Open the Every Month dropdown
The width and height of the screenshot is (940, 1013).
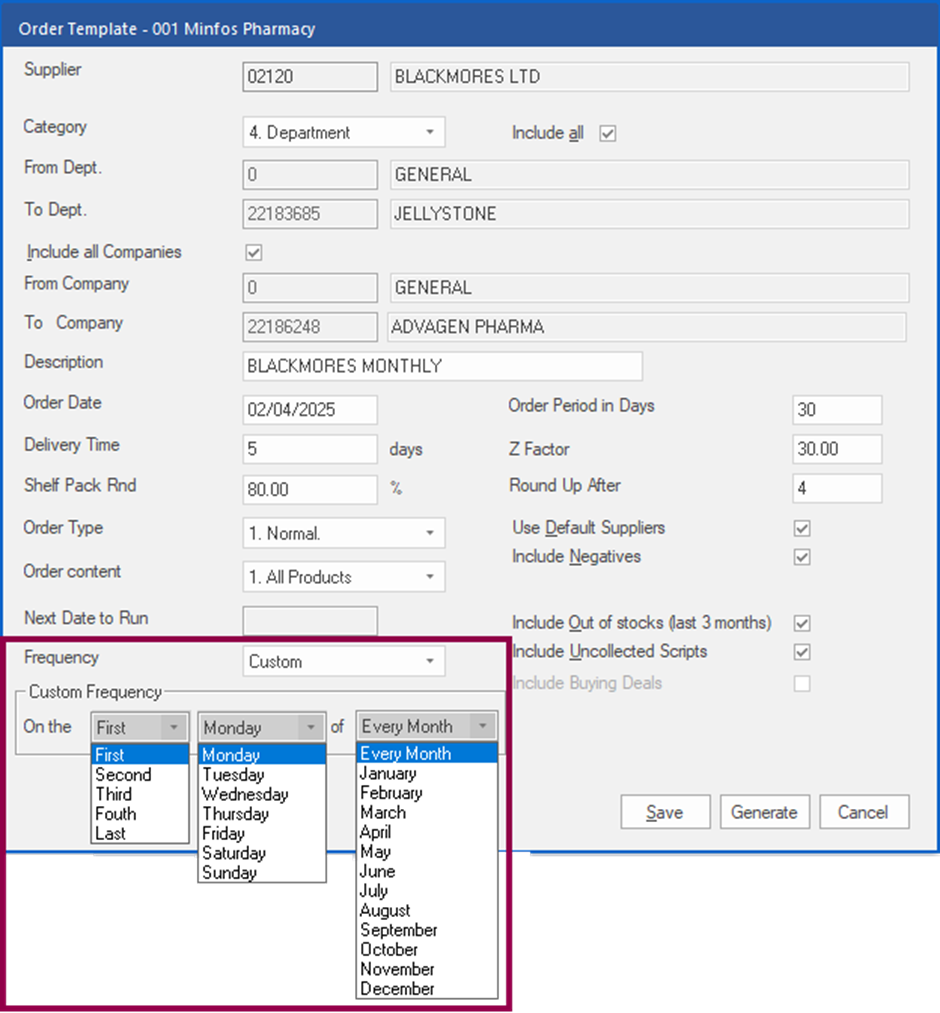tap(427, 727)
